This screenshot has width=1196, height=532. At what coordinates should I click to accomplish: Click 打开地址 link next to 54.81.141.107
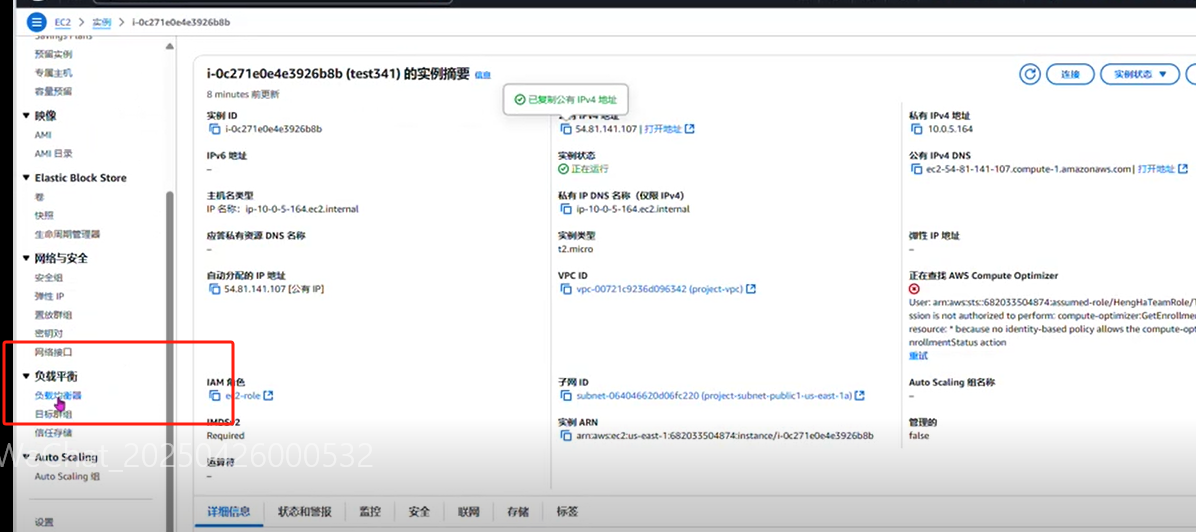click(662, 129)
